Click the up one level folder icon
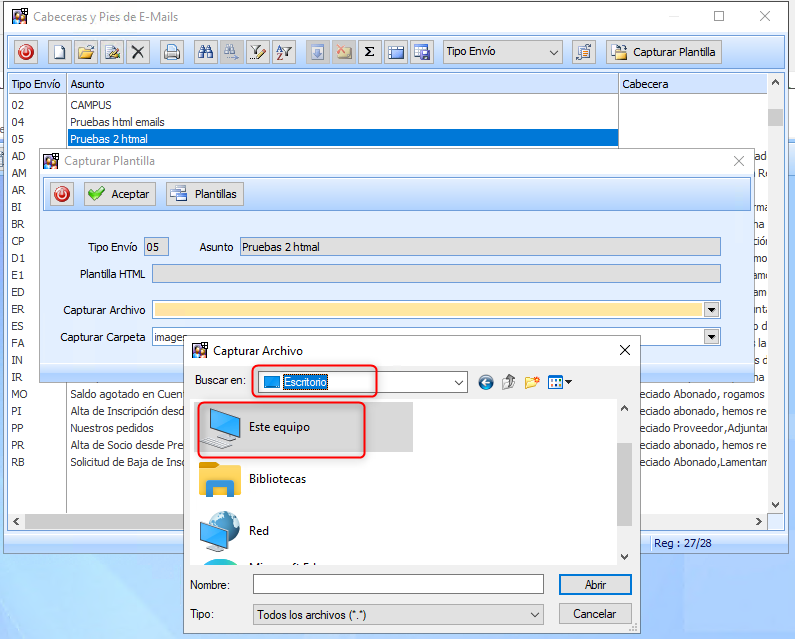This screenshot has width=795, height=639. click(509, 382)
